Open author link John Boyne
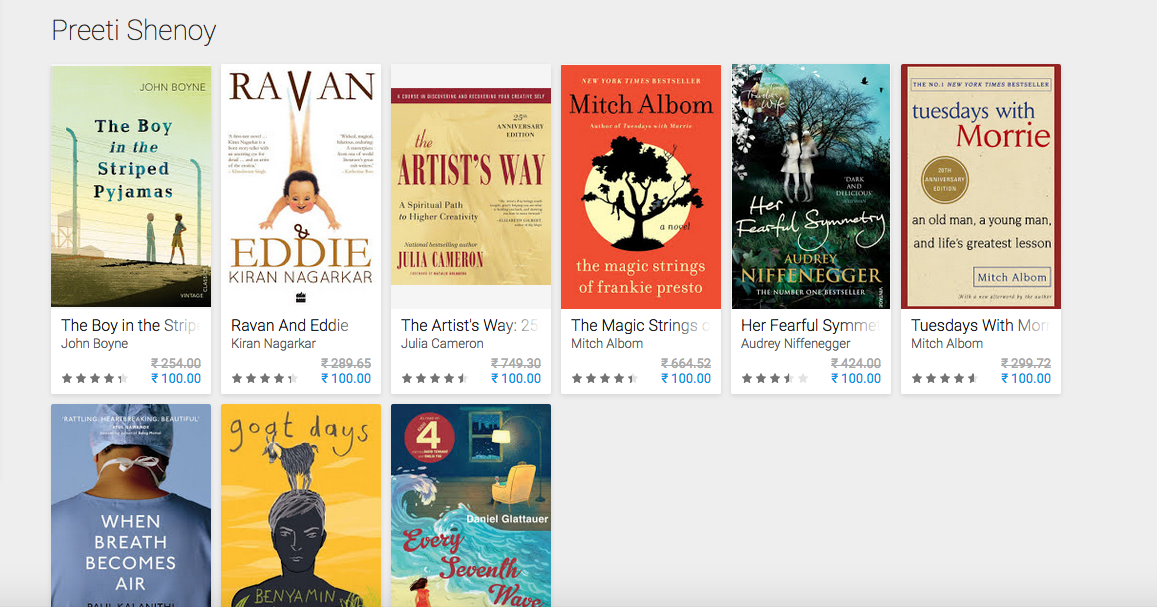The image size is (1157, 607). [x=94, y=344]
